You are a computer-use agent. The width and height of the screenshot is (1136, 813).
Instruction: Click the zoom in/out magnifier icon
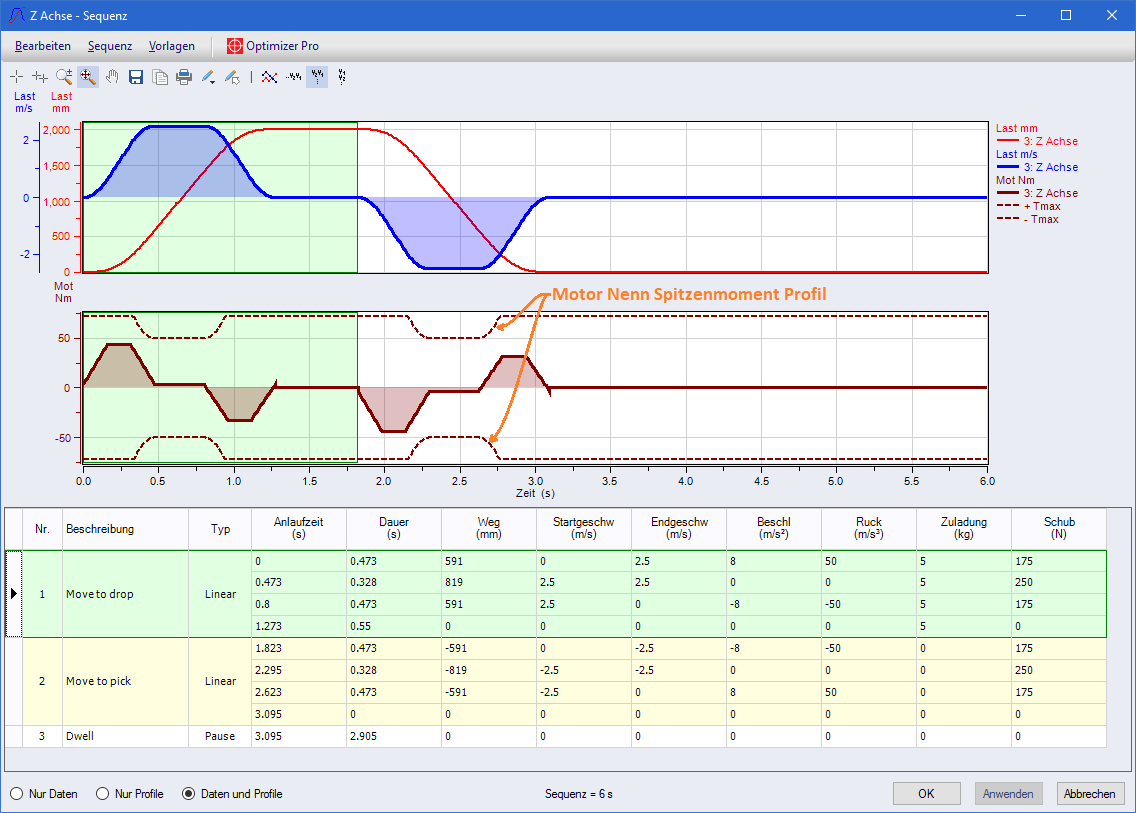coord(64,77)
